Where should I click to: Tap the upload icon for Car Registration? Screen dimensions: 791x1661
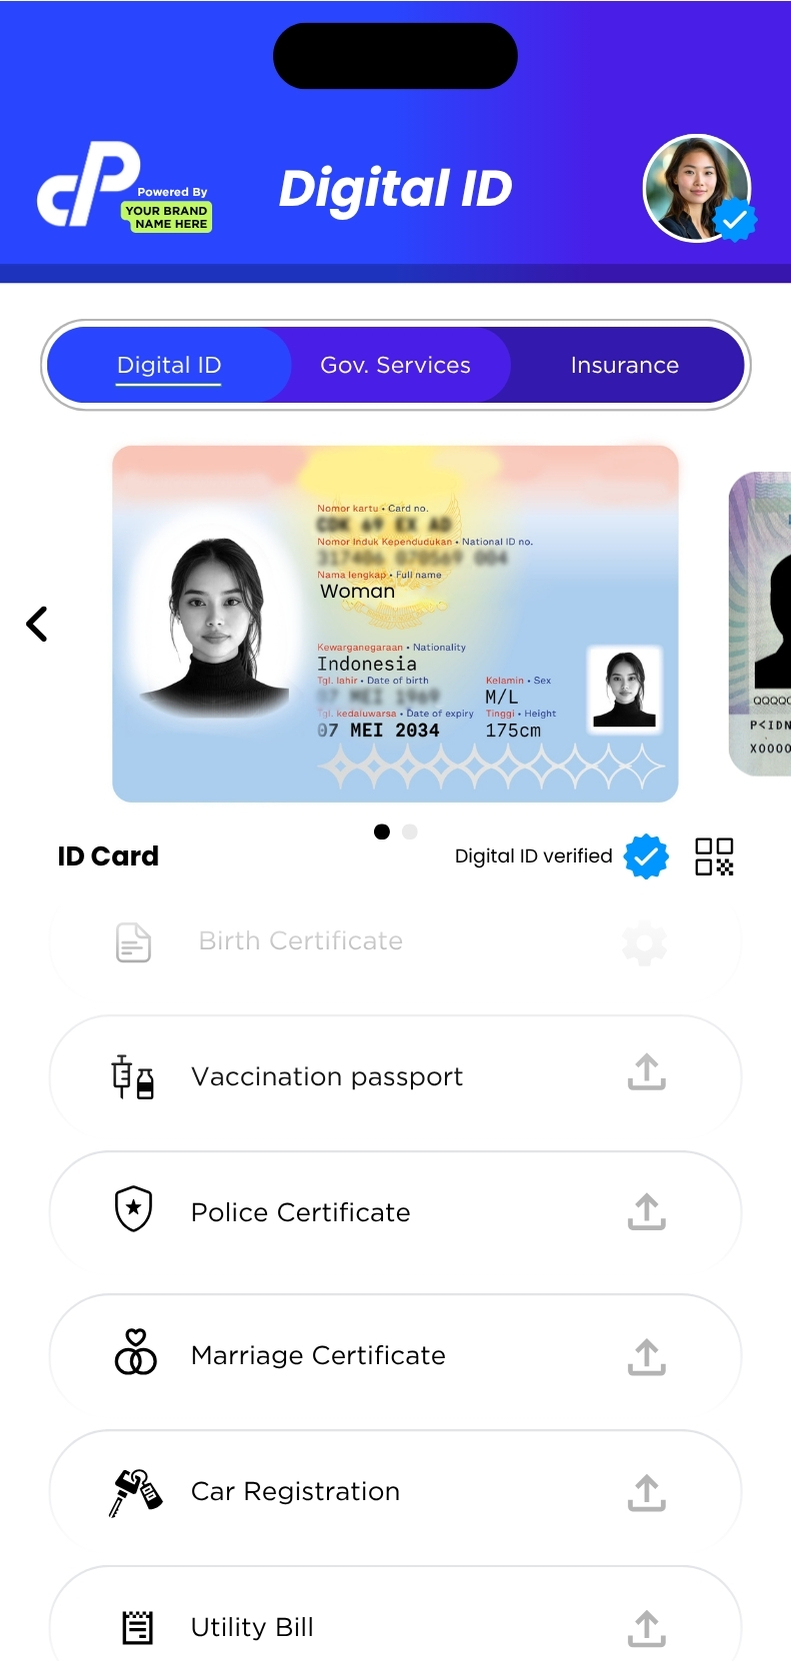pyautogui.click(x=647, y=1493)
